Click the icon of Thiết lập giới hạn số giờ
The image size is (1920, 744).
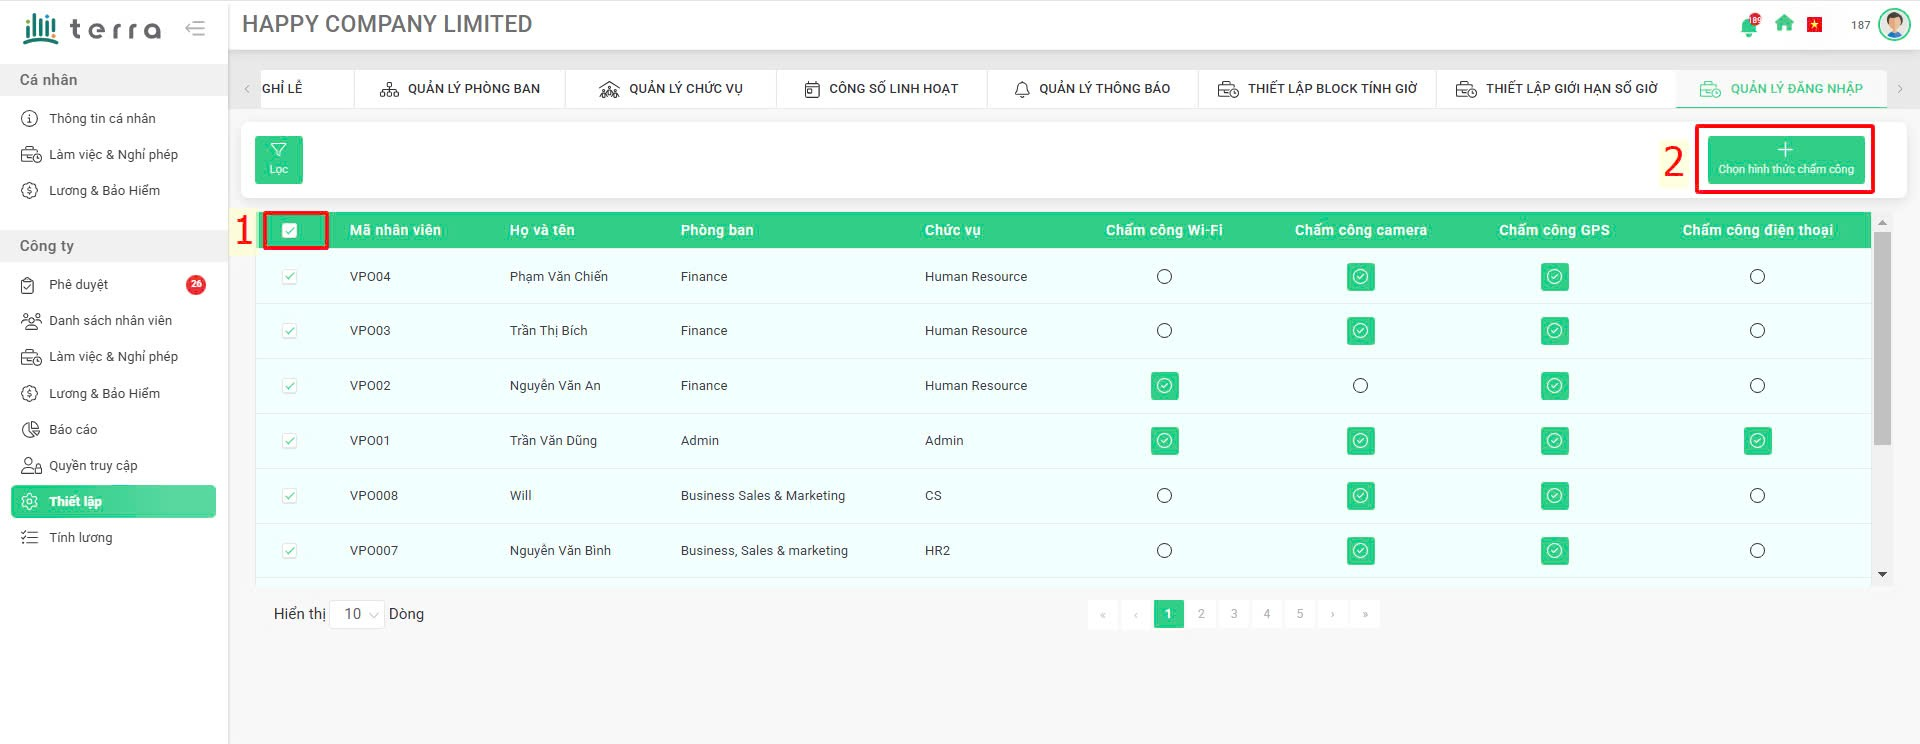[x=1466, y=90]
